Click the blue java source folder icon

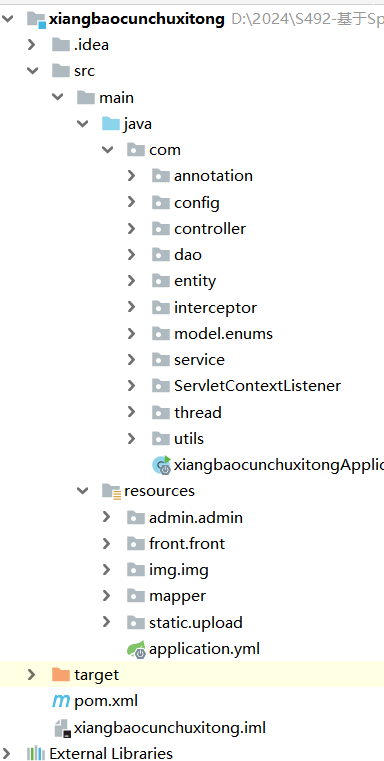pos(111,124)
